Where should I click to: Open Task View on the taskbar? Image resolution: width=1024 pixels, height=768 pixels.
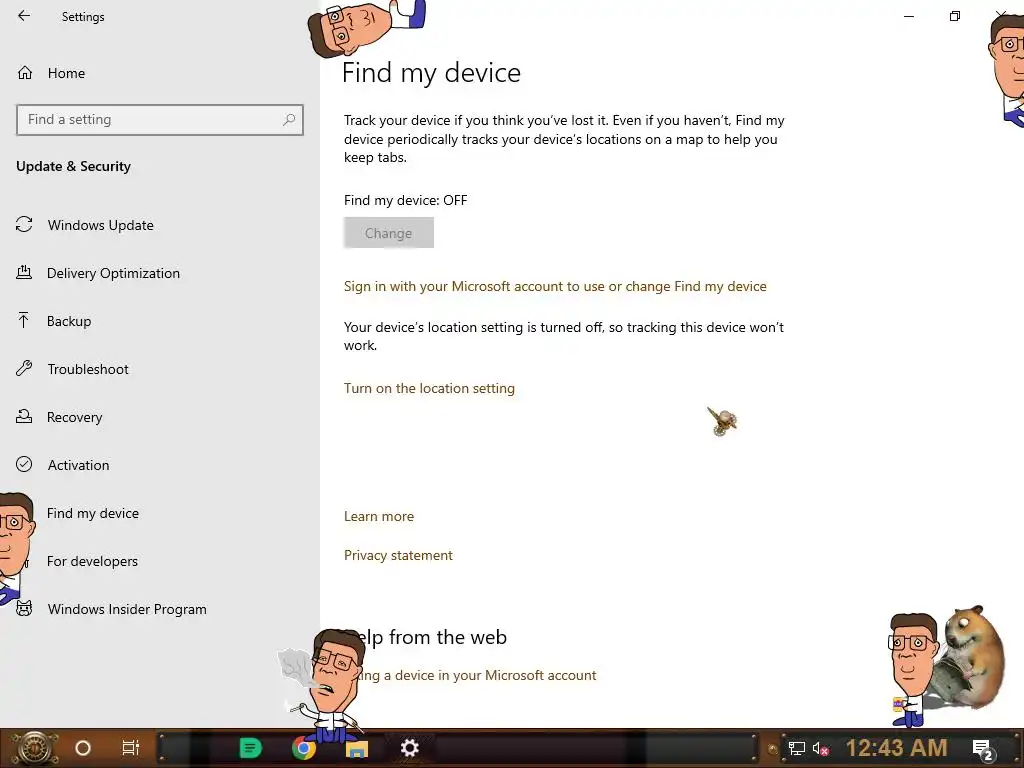tap(131, 748)
